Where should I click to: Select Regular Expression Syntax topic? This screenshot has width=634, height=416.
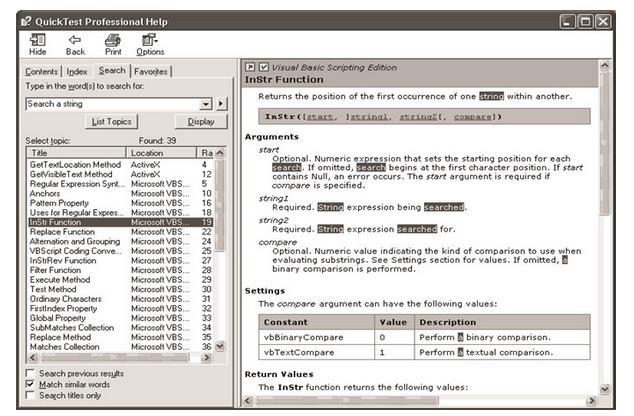pyautogui.click(x=120, y=184)
